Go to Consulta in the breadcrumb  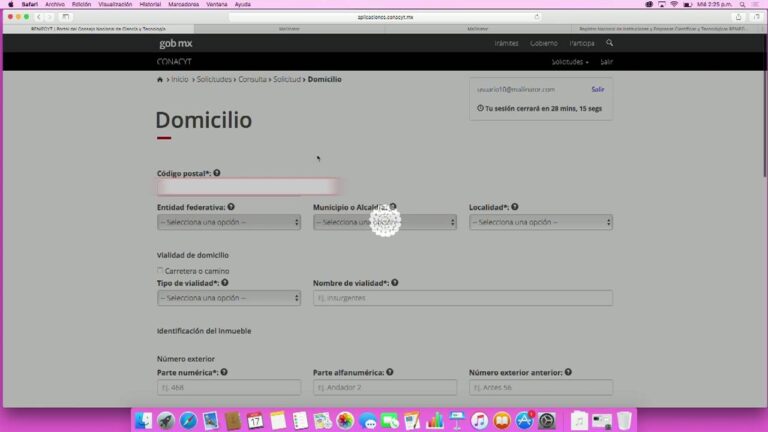pos(252,79)
